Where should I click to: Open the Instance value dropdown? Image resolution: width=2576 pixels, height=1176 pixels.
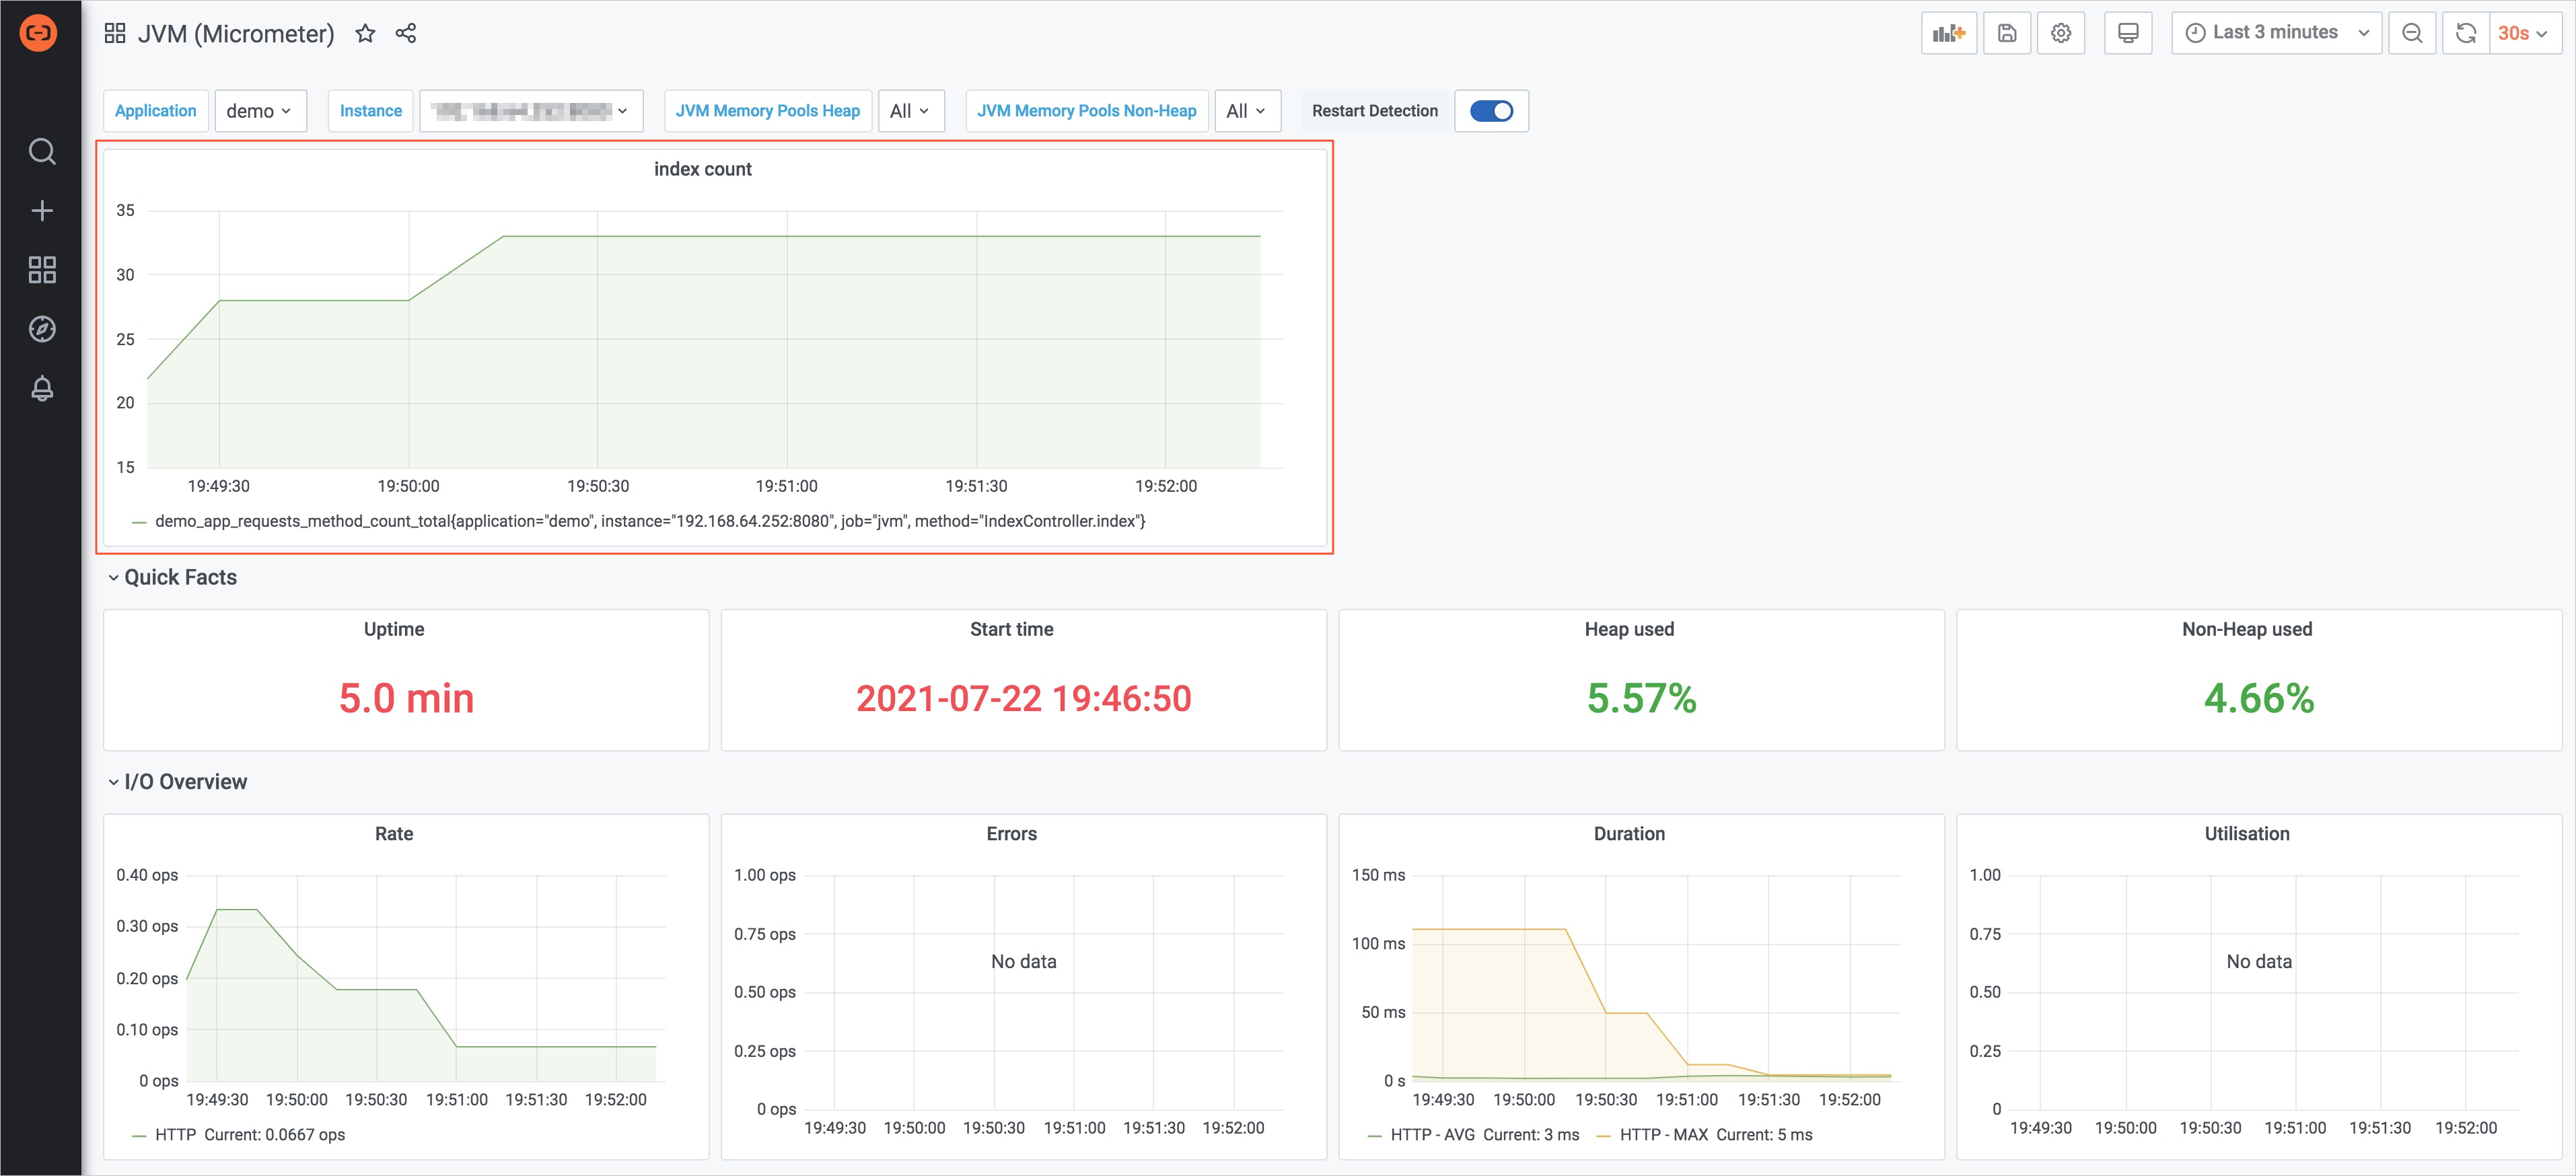(531, 111)
